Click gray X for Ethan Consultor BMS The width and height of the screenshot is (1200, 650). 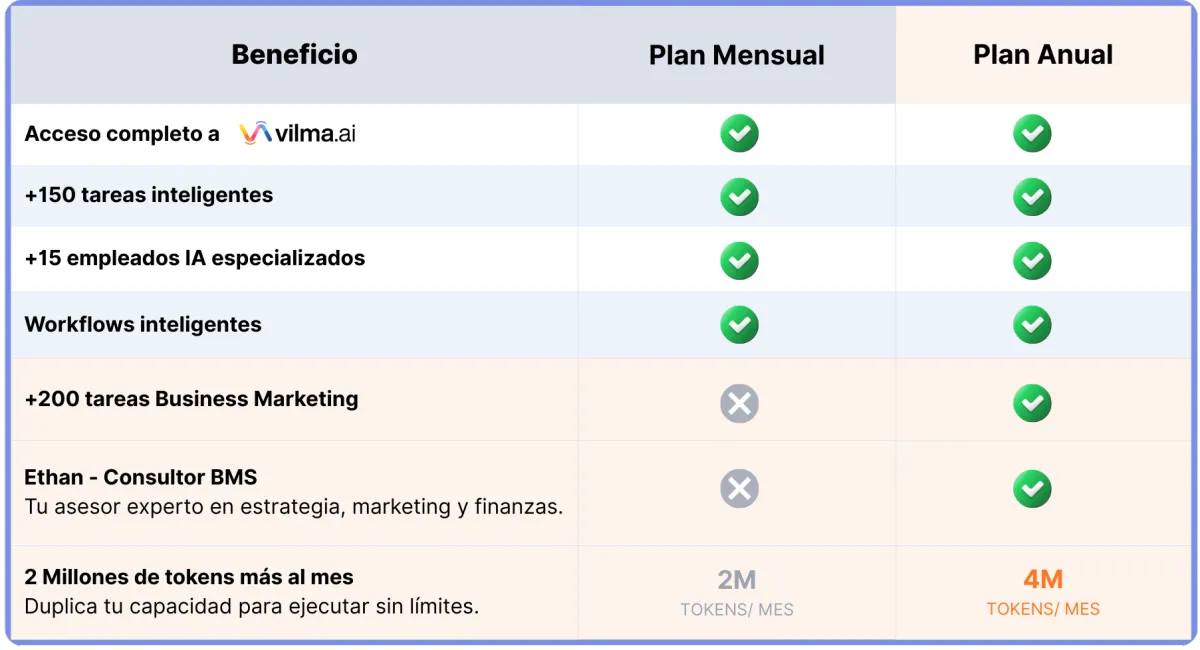point(739,488)
